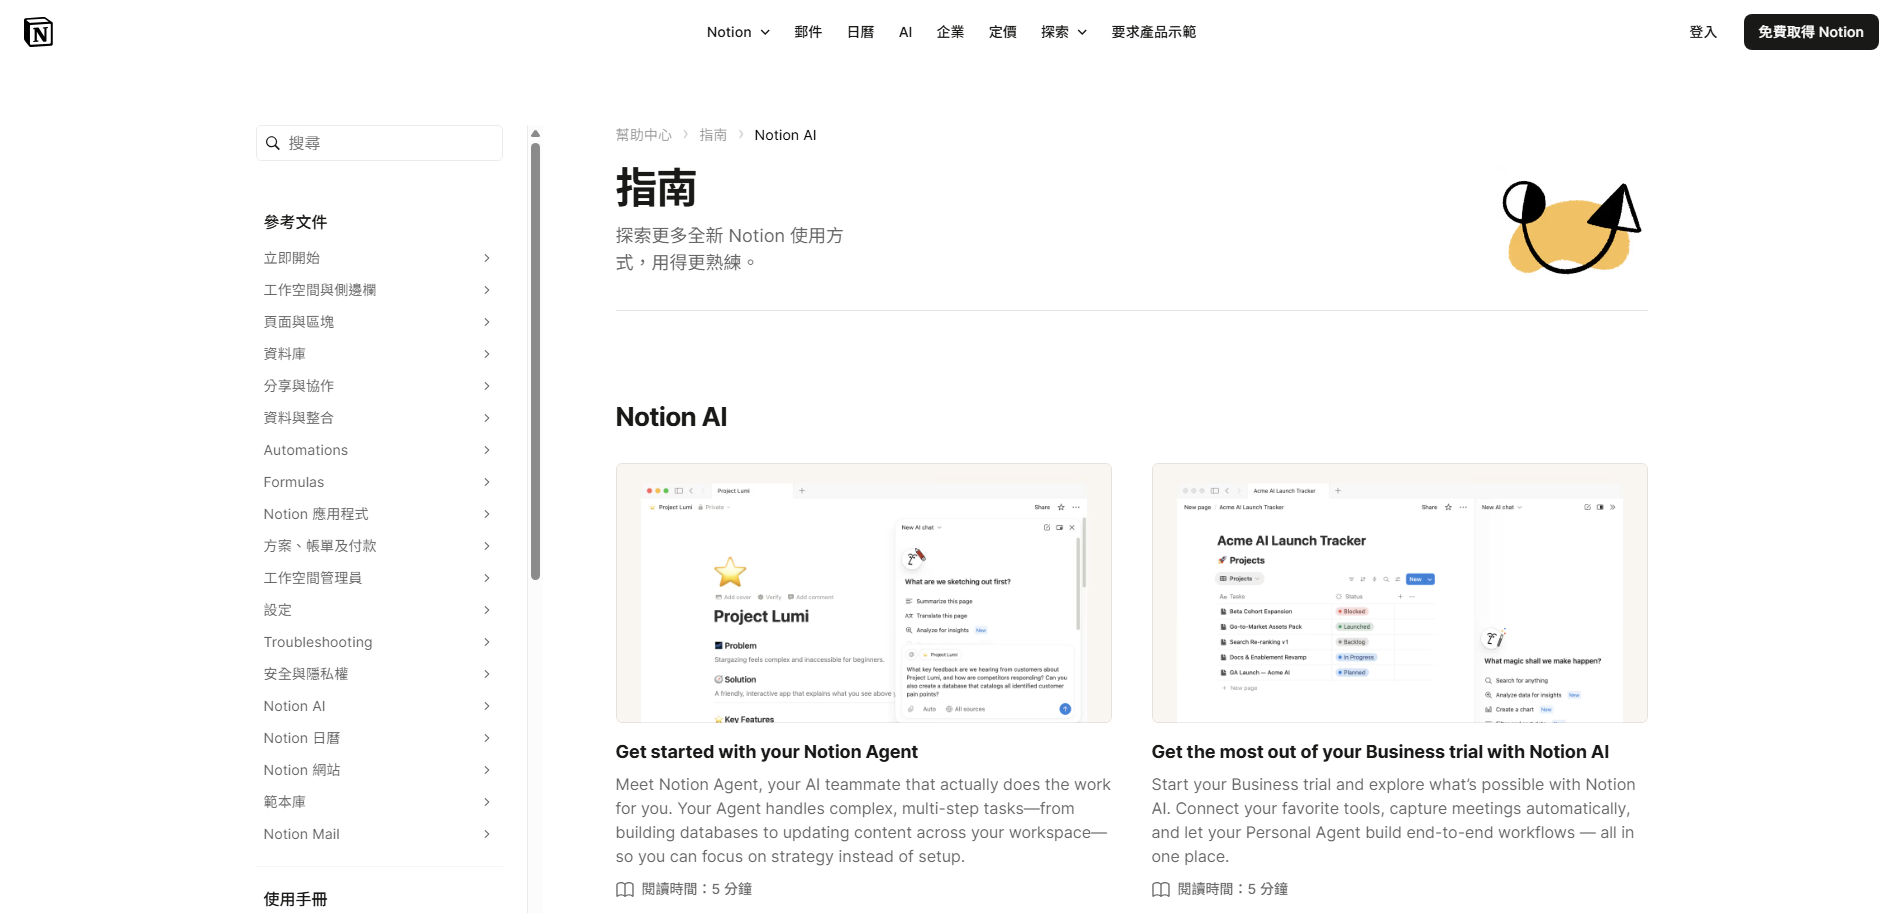The image size is (1897, 913).
Task: Expand the Troubleshooting section
Action: point(377,642)
